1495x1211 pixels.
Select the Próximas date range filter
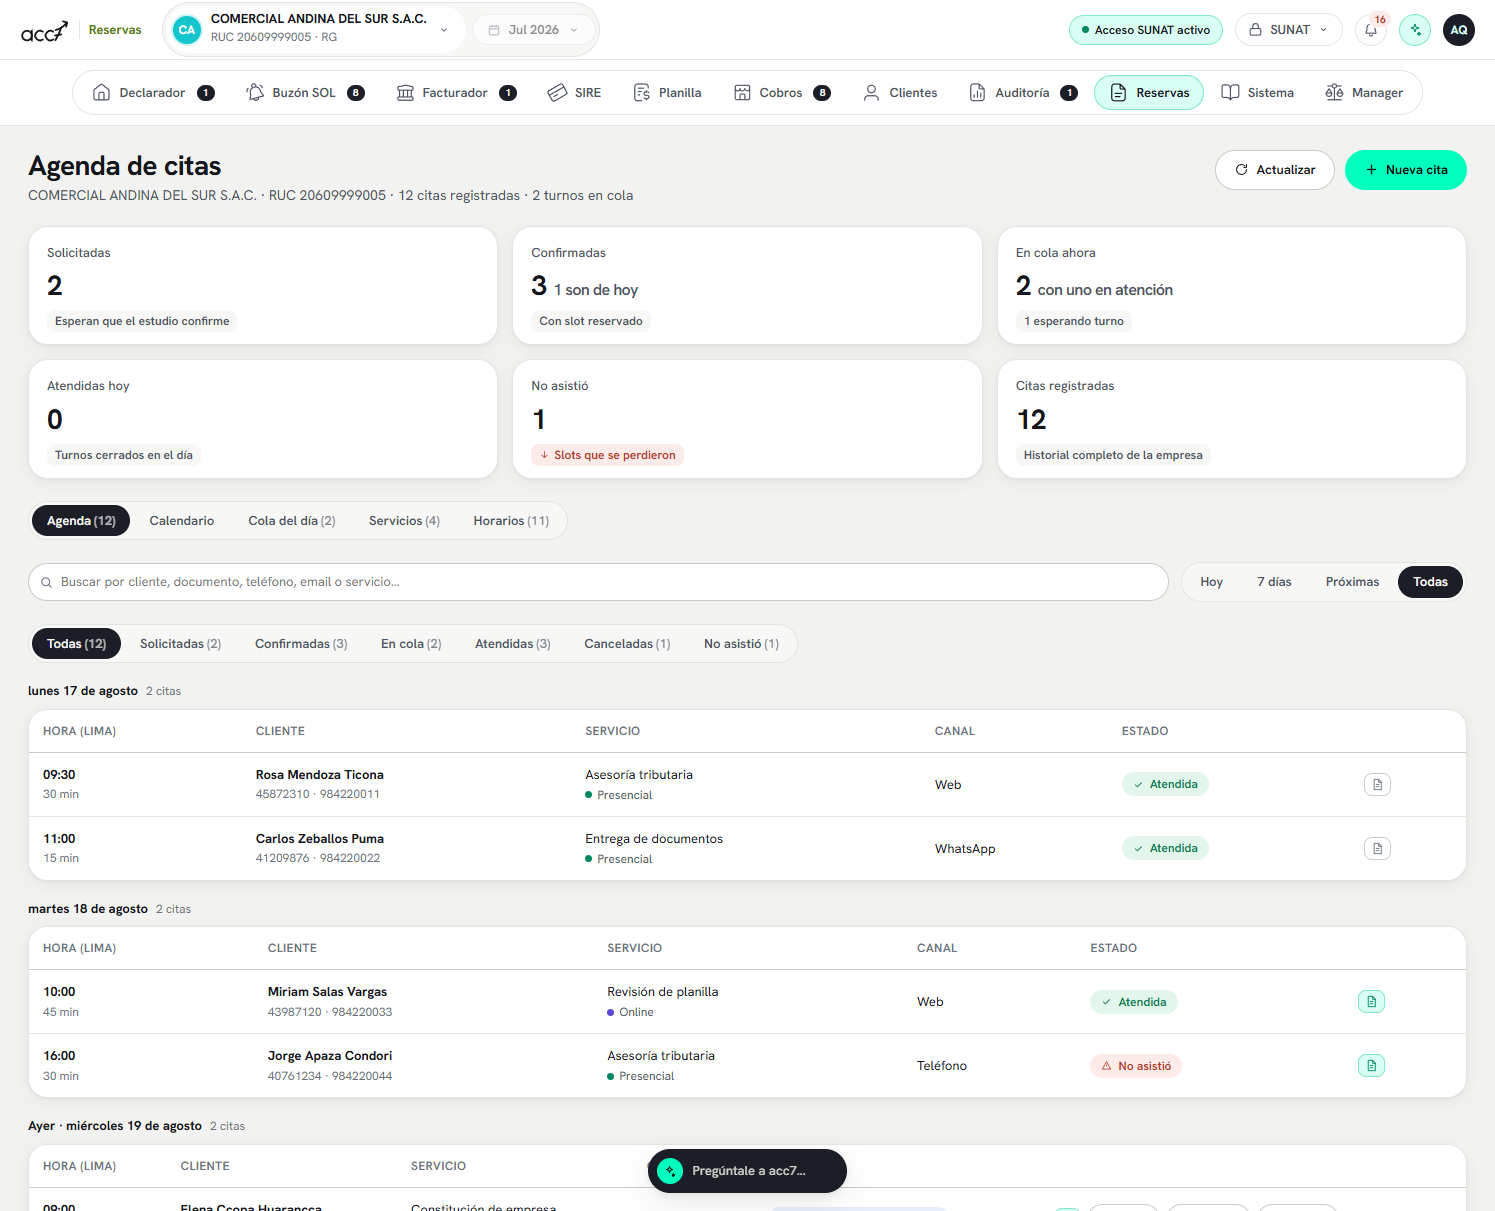point(1352,582)
